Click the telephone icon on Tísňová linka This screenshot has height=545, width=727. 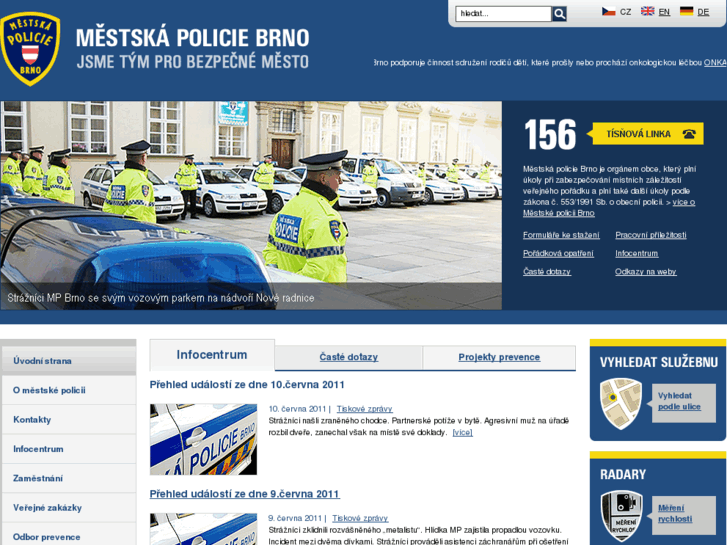[689, 134]
